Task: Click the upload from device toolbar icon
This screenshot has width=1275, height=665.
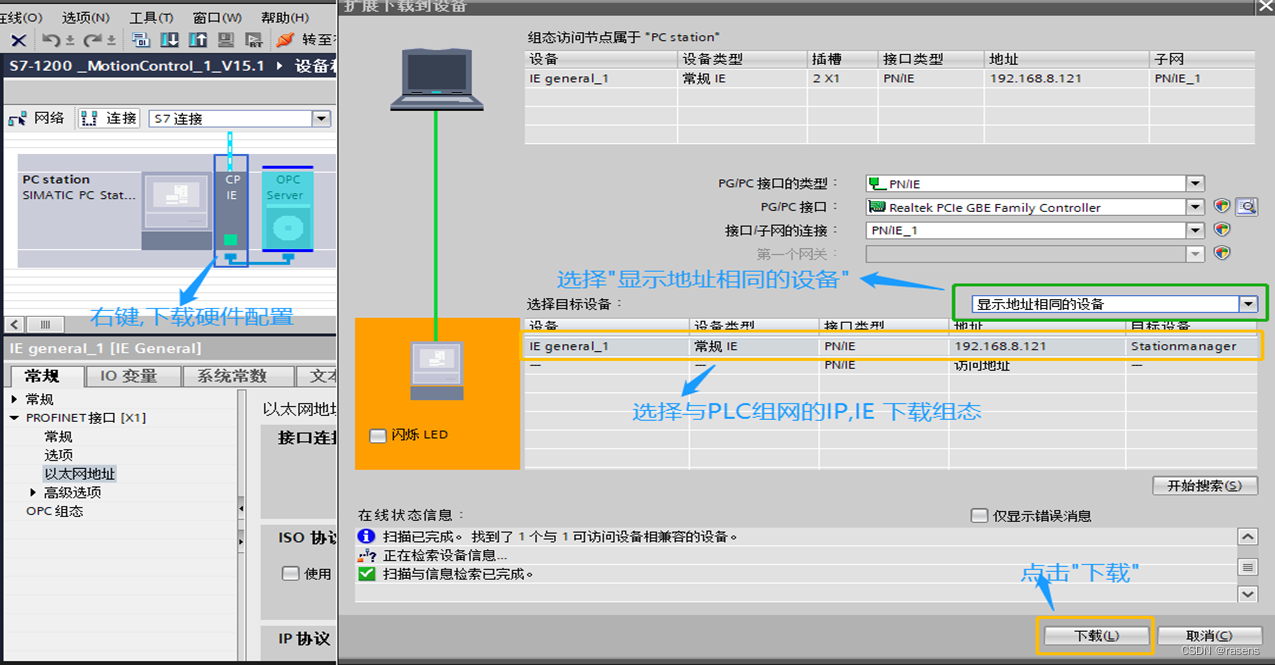Action: coord(197,40)
